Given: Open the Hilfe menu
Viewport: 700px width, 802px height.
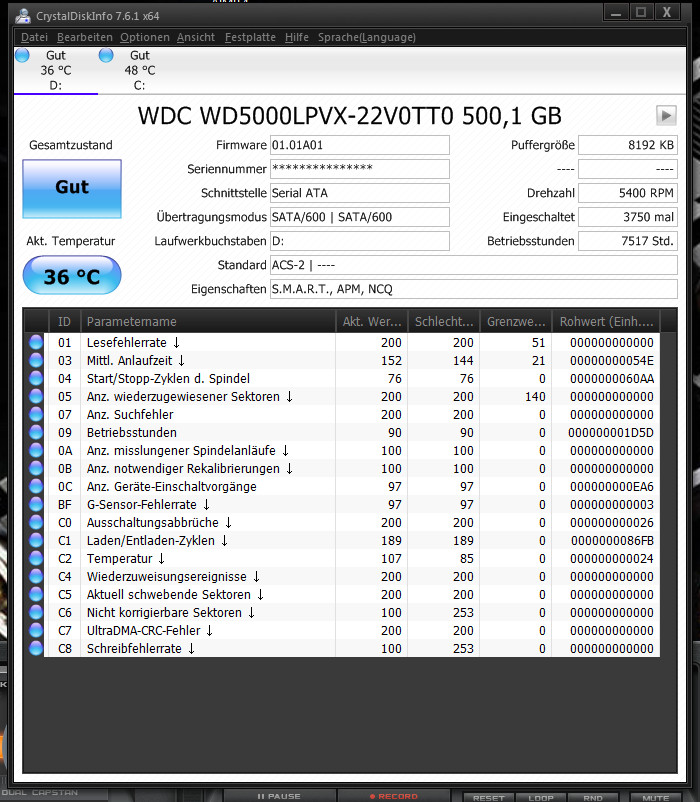Looking at the screenshot, I should tap(297, 37).
